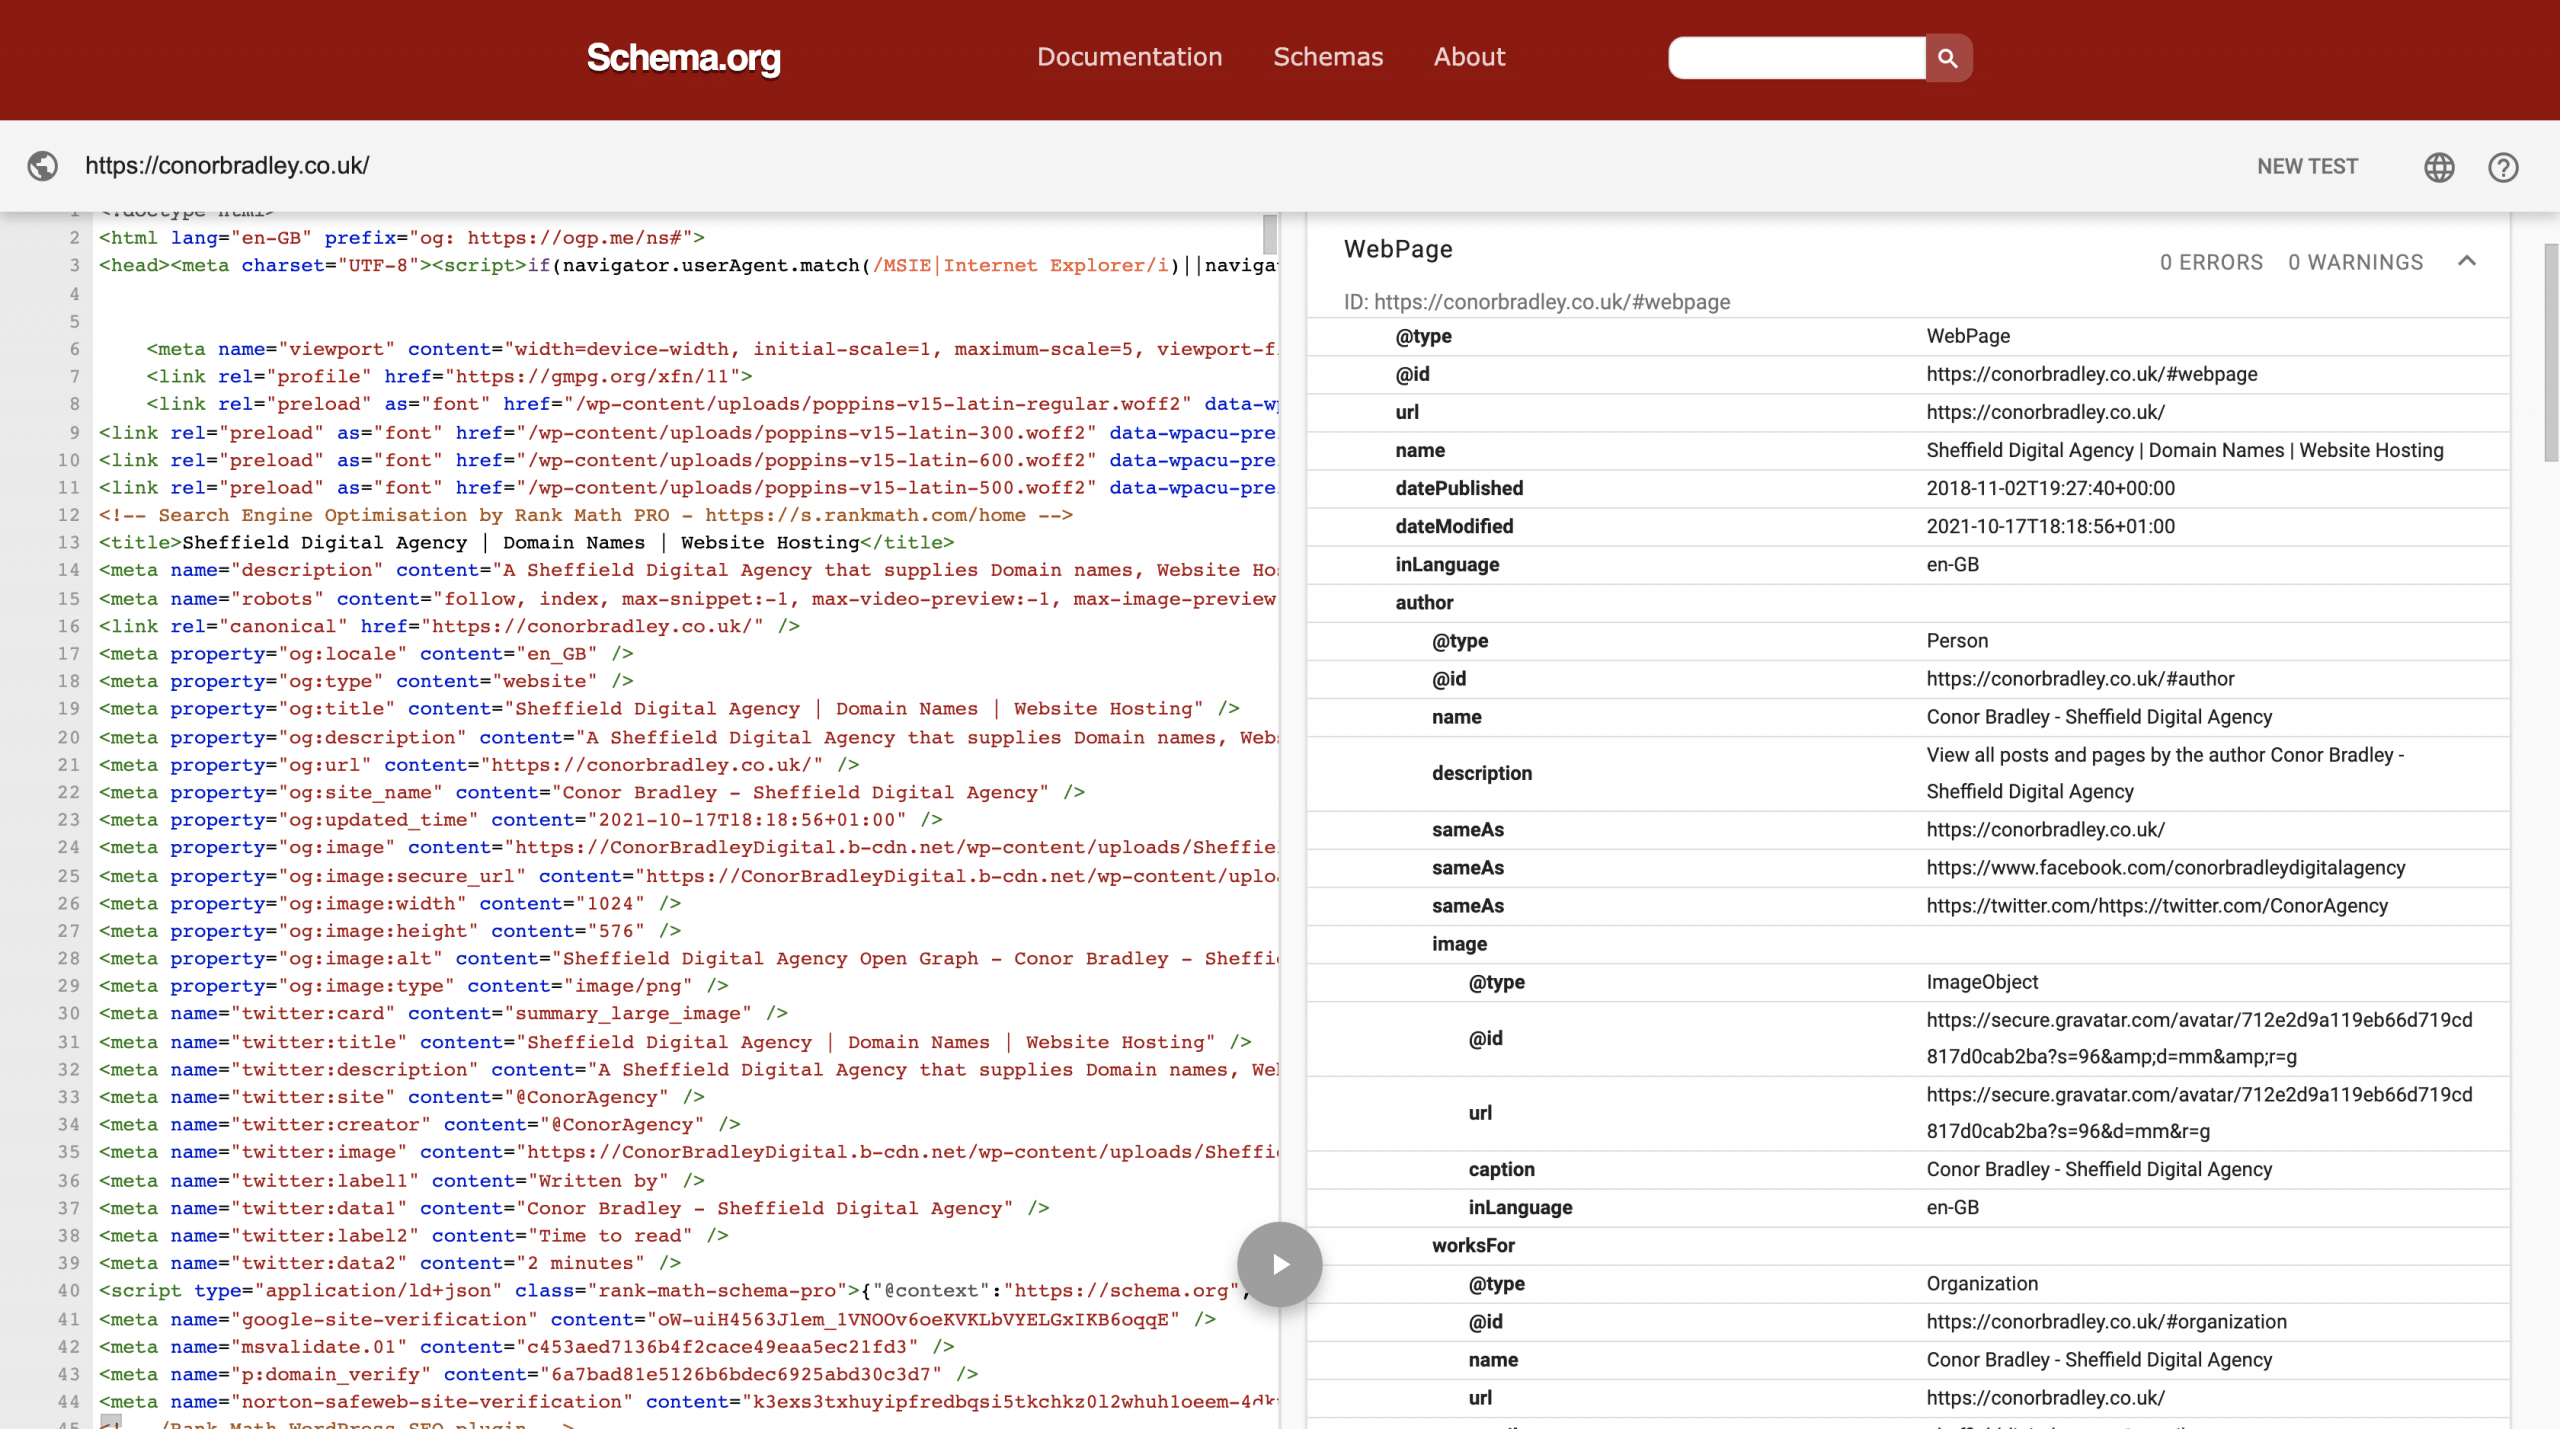Click the ID #webpage line
This screenshot has width=2560, height=1429.
(x=1536, y=302)
